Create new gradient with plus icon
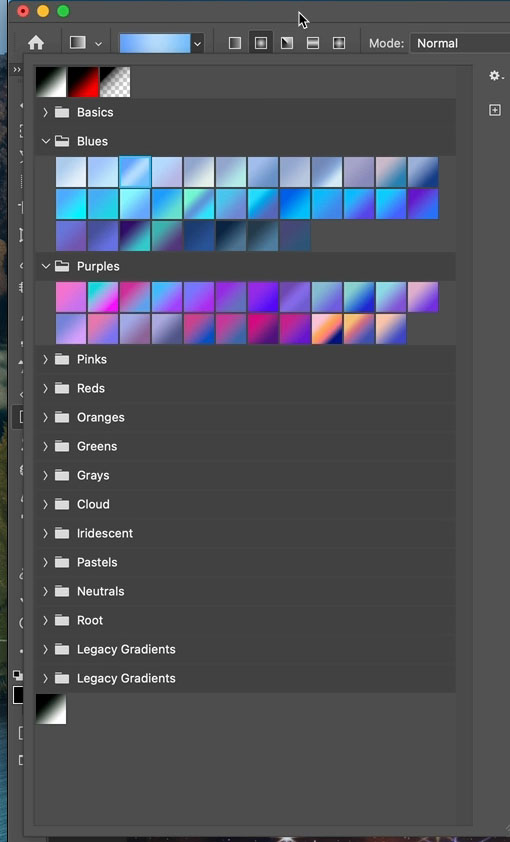Image resolution: width=510 pixels, height=842 pixels. tap(495, 110)
